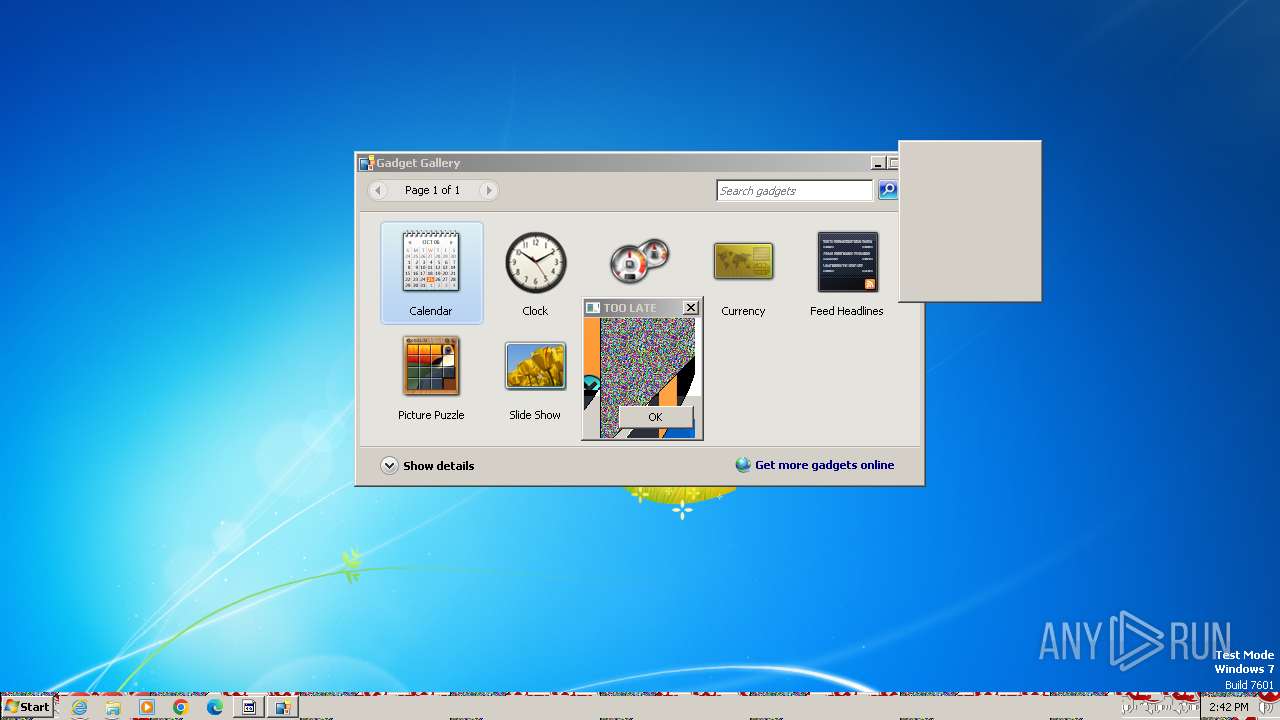Click the globe icon beside Get more gadgets
Viewport: 1280px width, 720px height.
743,465
